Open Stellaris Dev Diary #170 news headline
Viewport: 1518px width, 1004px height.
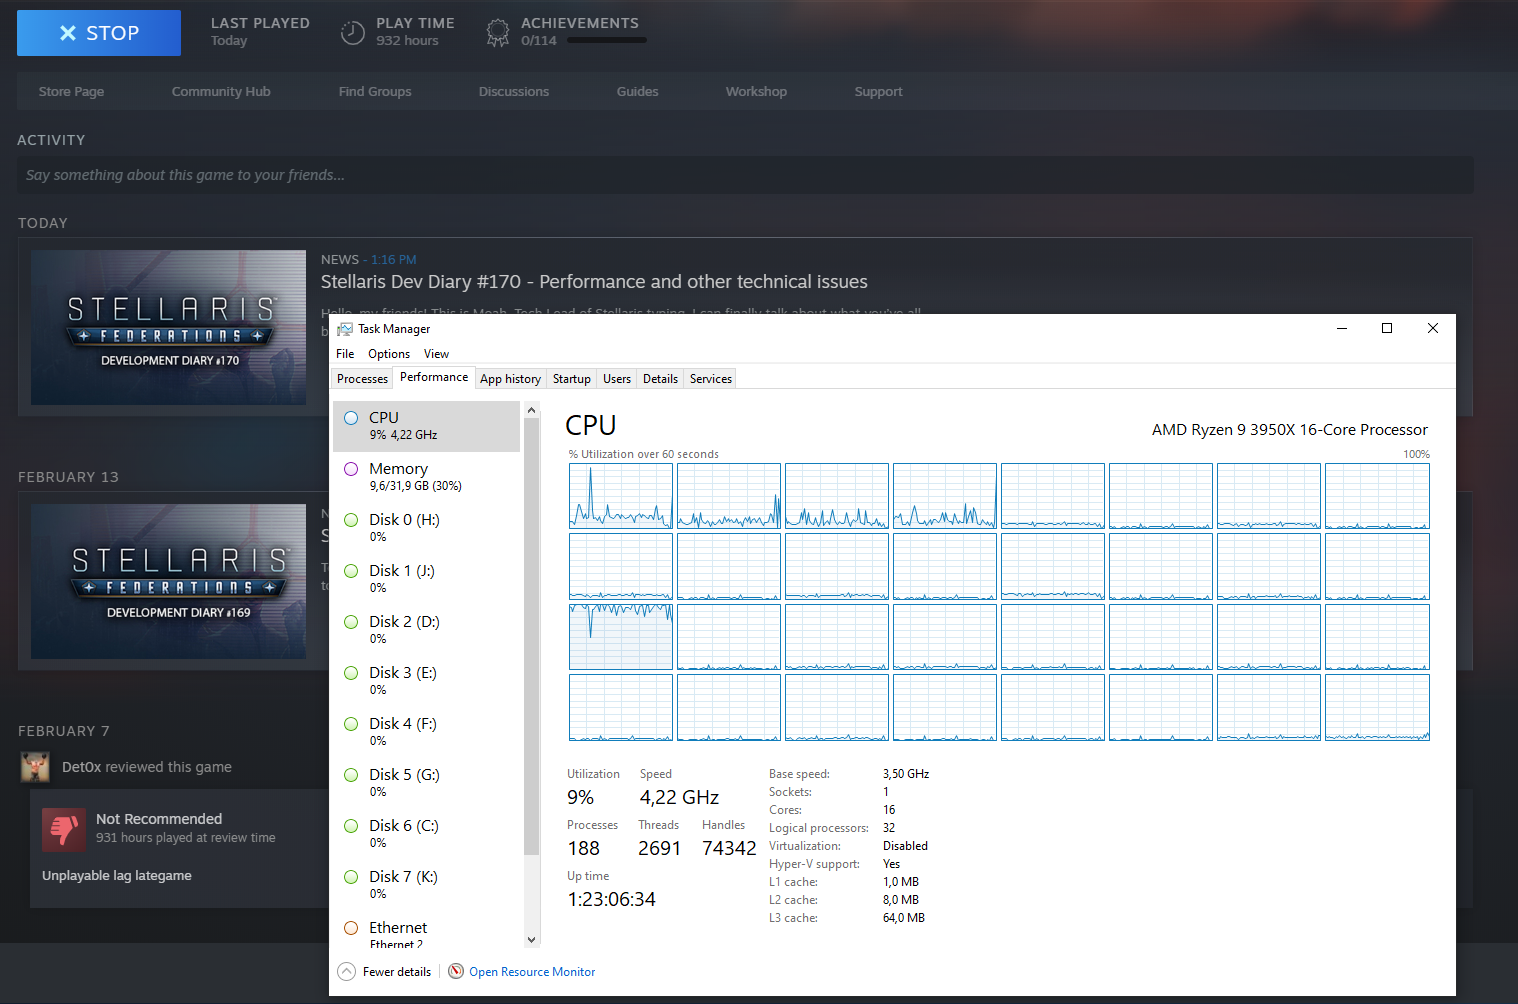(594, 282)
